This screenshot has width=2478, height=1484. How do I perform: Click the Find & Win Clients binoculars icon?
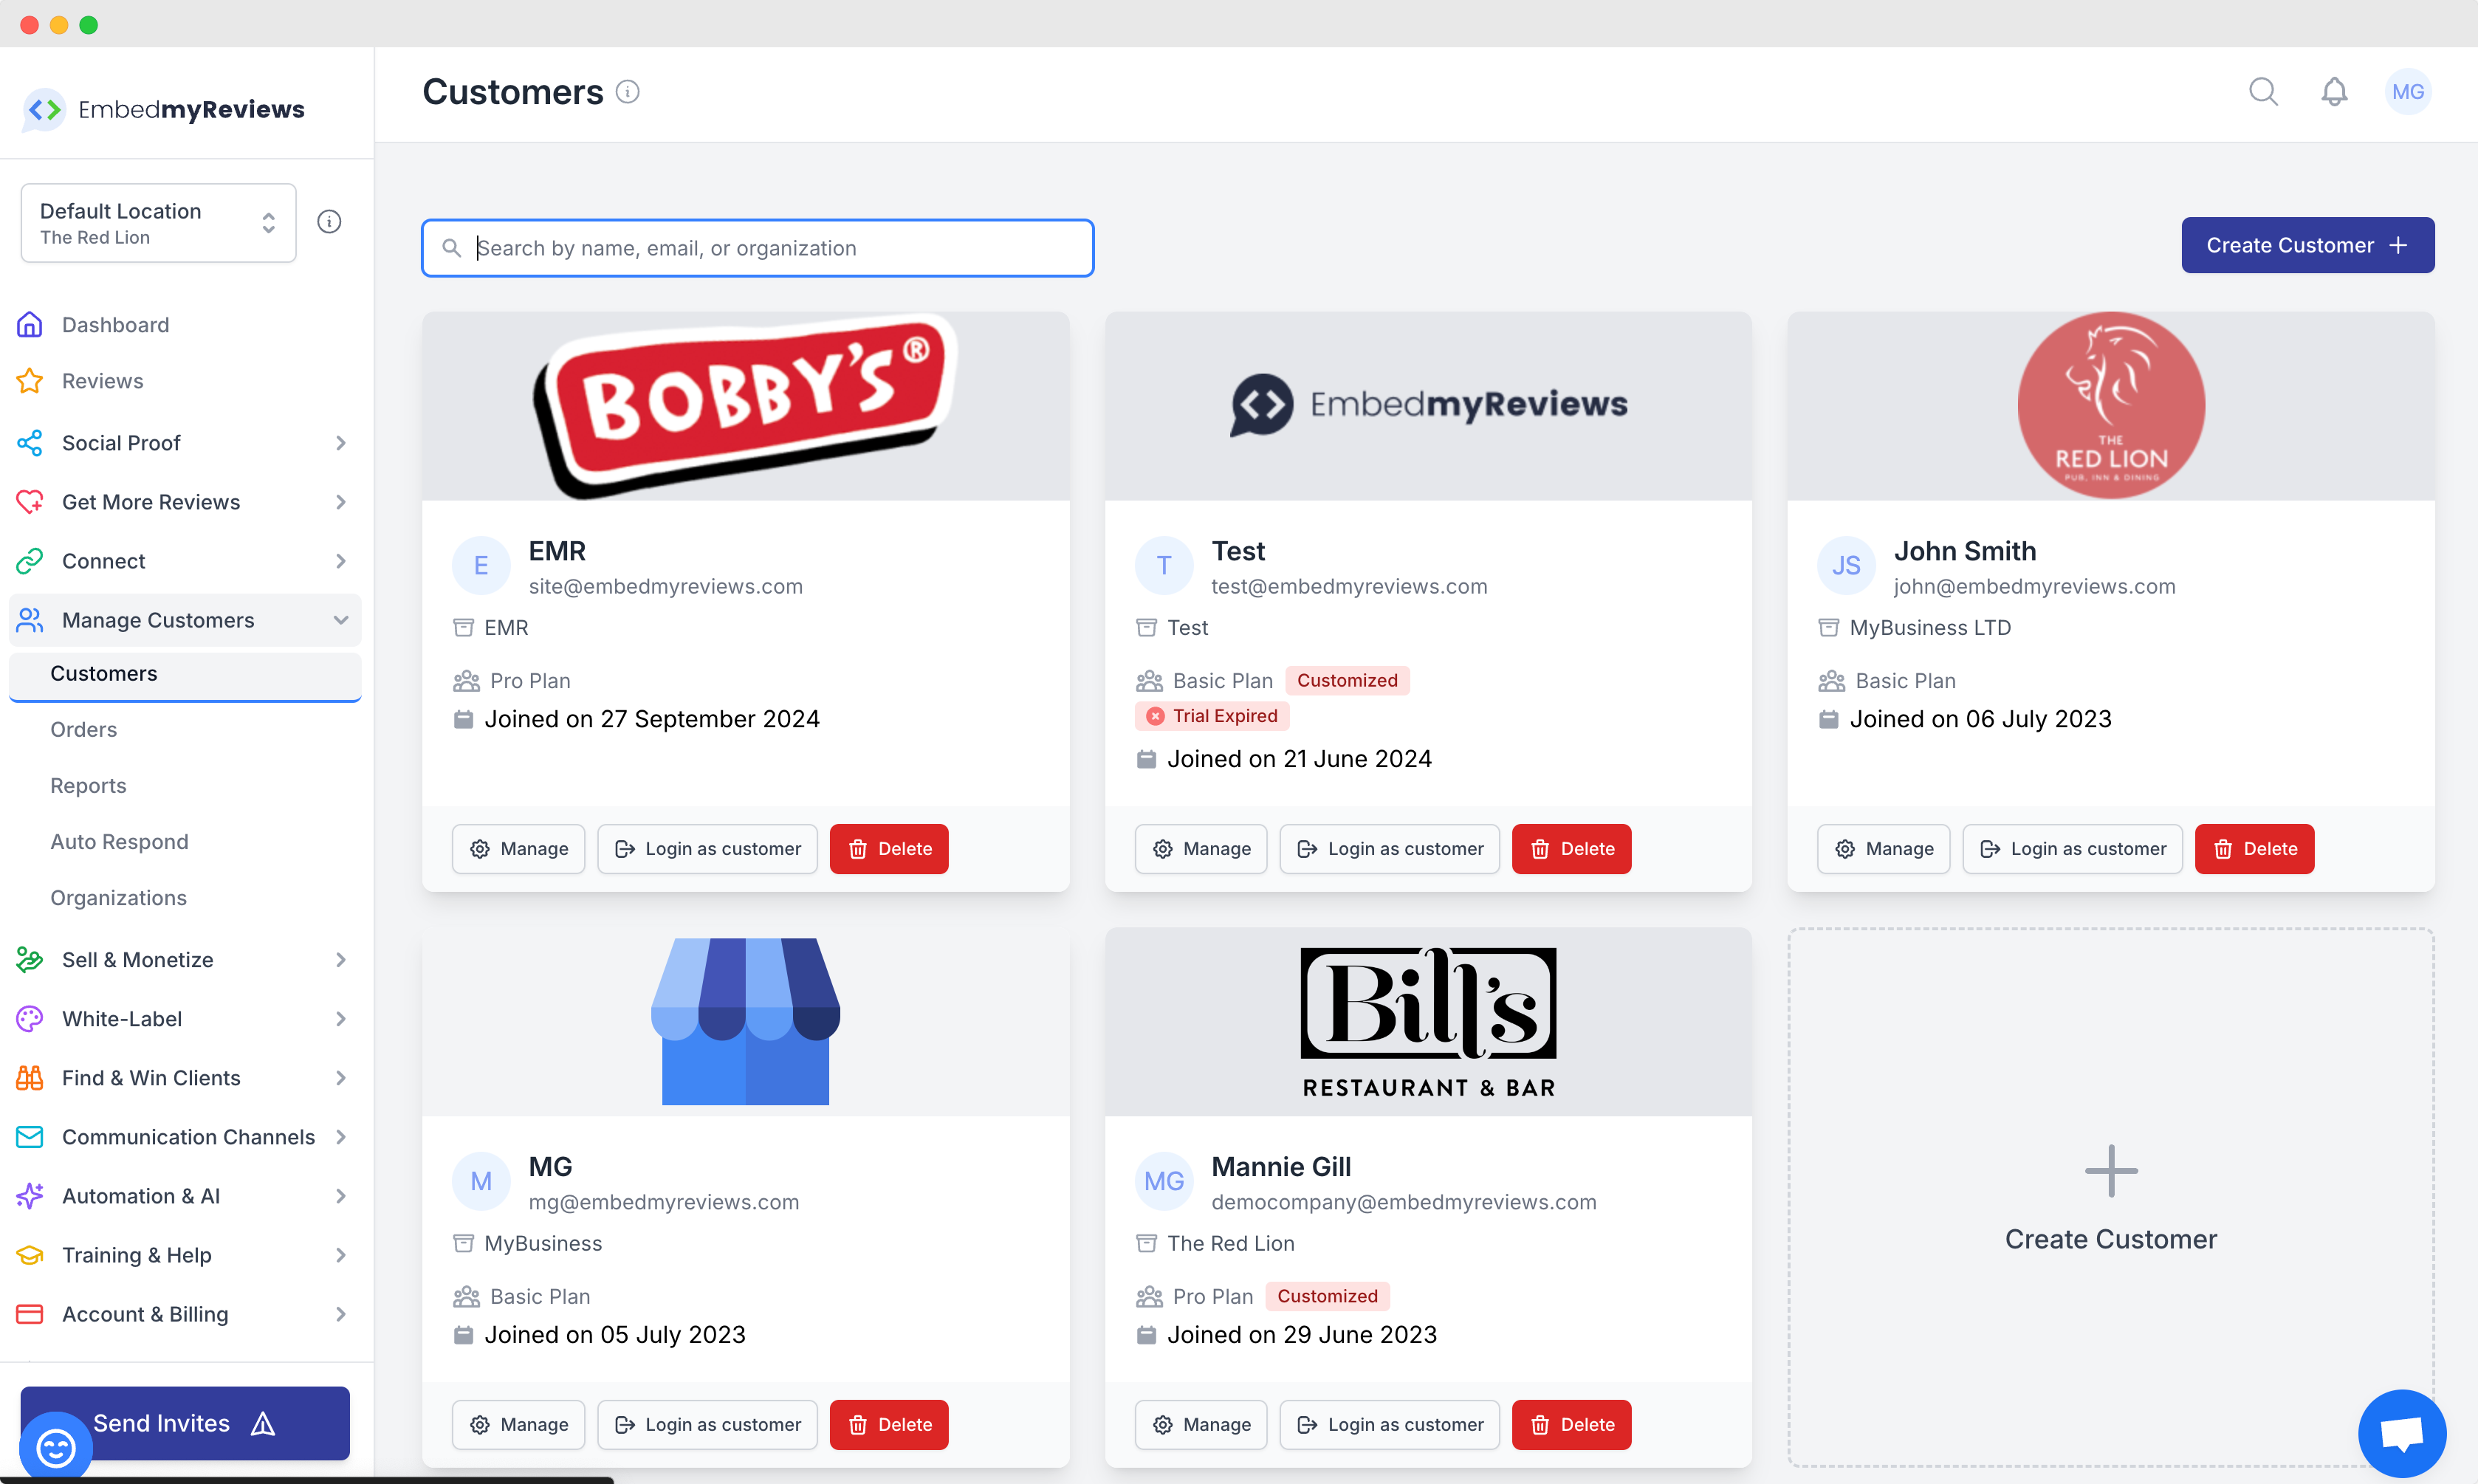[30, 1078]
